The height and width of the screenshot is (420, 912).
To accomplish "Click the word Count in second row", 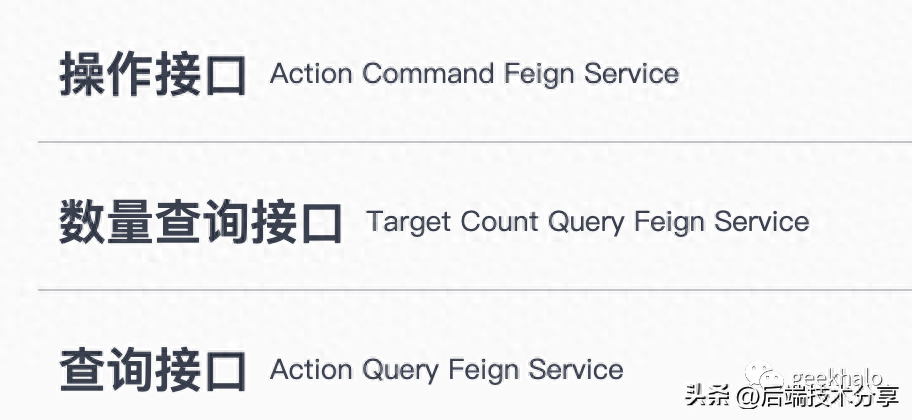I will click(x=500, y=222).
